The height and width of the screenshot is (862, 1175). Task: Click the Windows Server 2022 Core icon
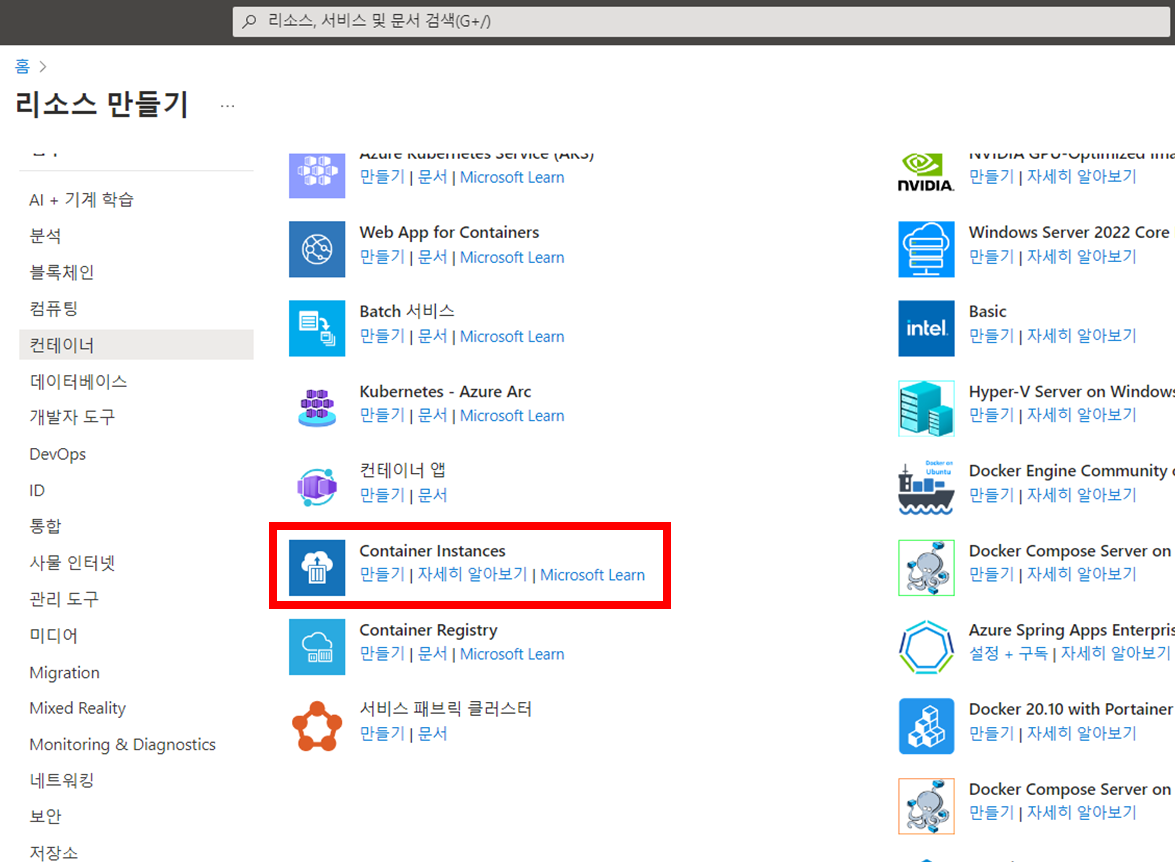[926, 249]
